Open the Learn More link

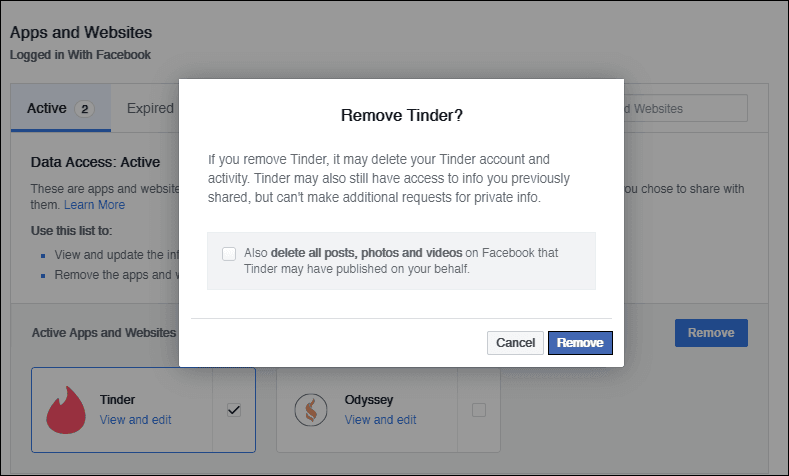(x=95, y=205)
